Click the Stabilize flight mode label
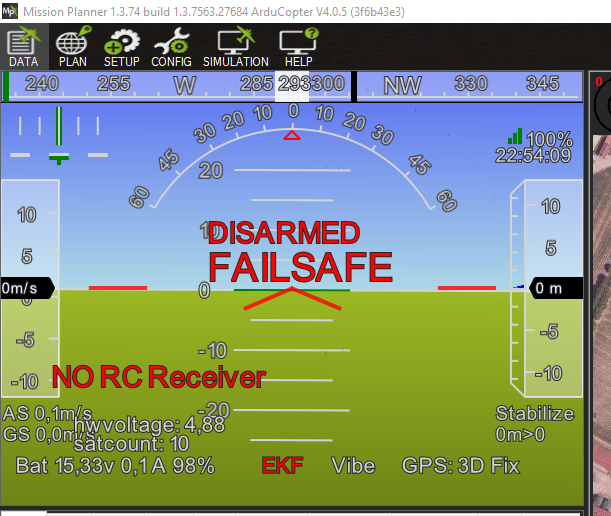 535,414
